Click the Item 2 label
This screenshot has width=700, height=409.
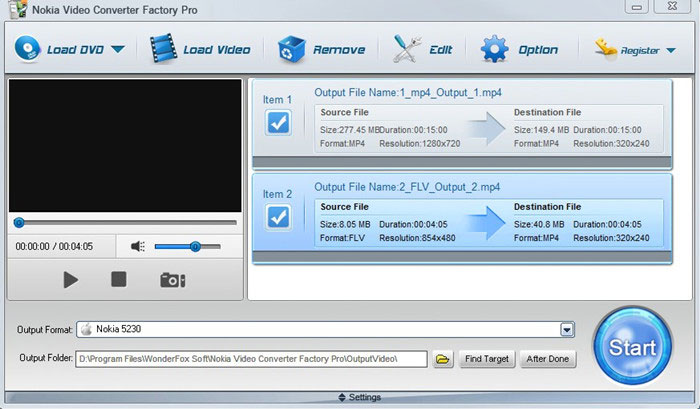277,194
